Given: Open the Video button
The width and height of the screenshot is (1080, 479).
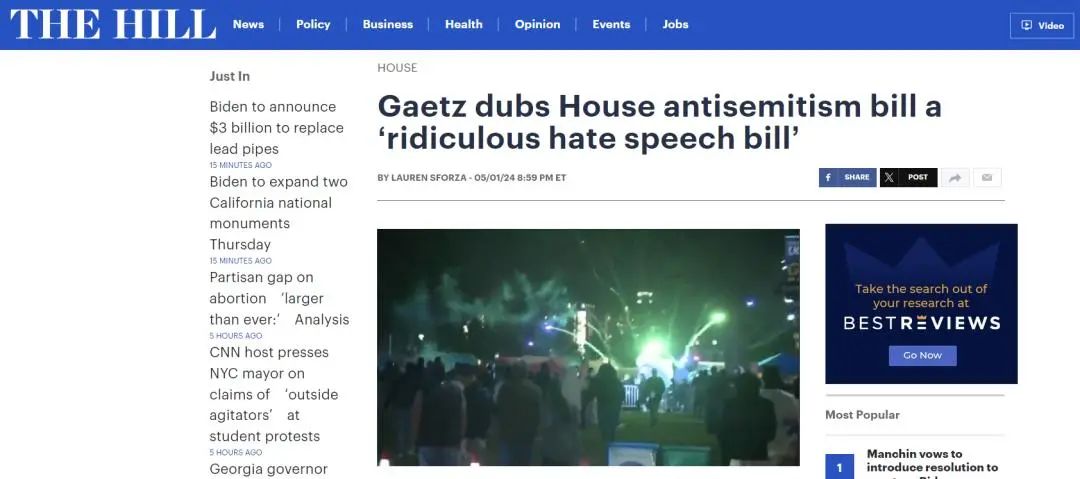Looking at the screenshot, I should click(x=1041, y=26).
